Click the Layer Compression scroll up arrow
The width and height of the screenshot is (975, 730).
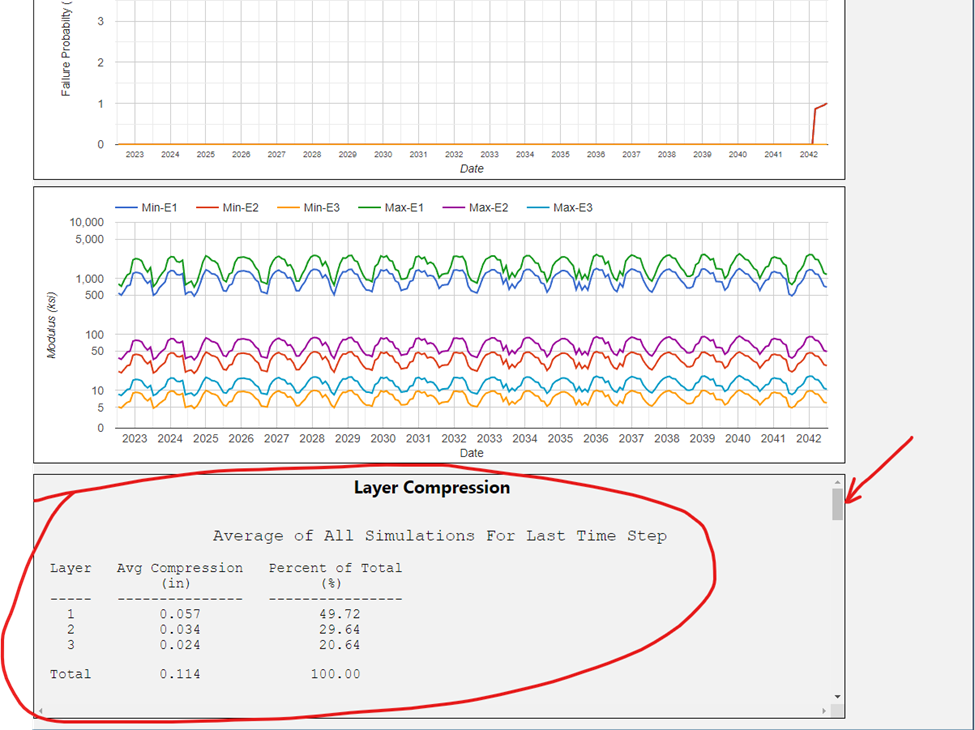pyautogui.click(x=837, y=482)
